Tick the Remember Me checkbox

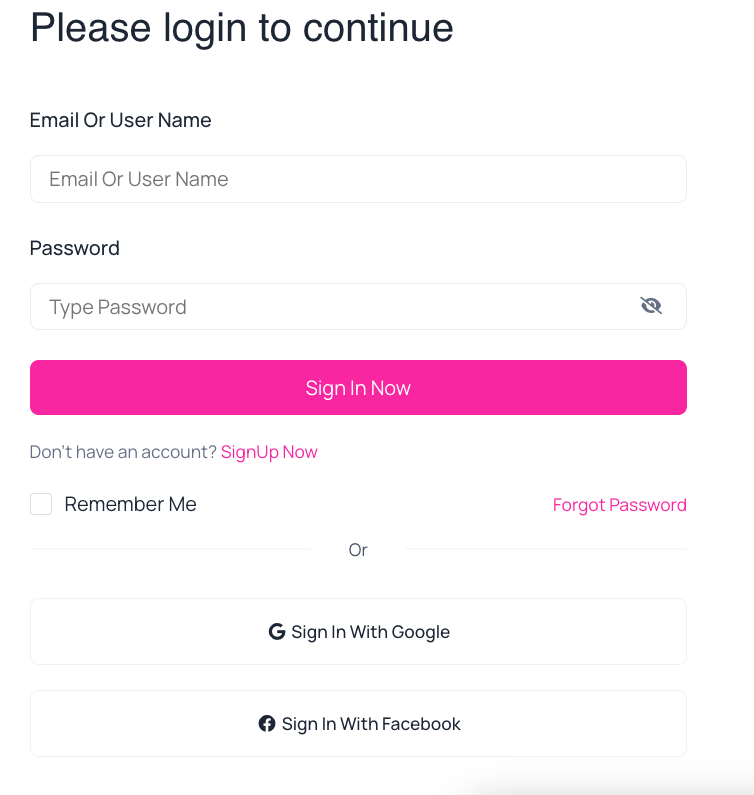click(x=41, y=504)
